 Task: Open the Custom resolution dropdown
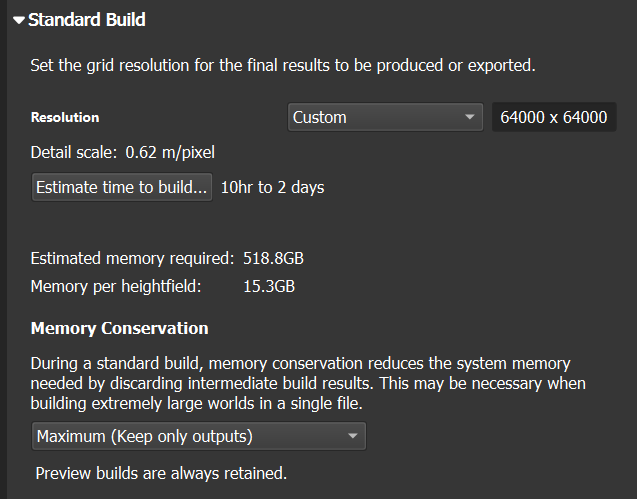(385, 118)
